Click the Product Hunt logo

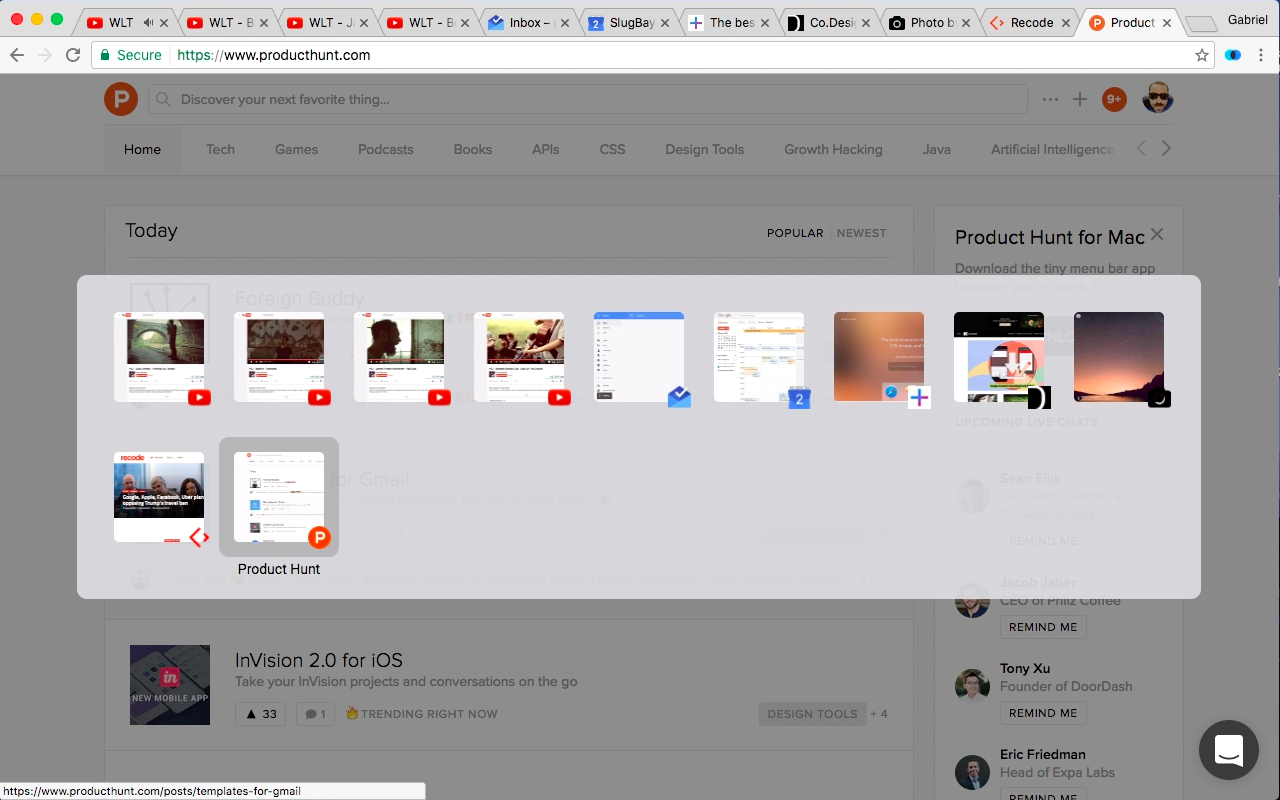coord(121,99)
